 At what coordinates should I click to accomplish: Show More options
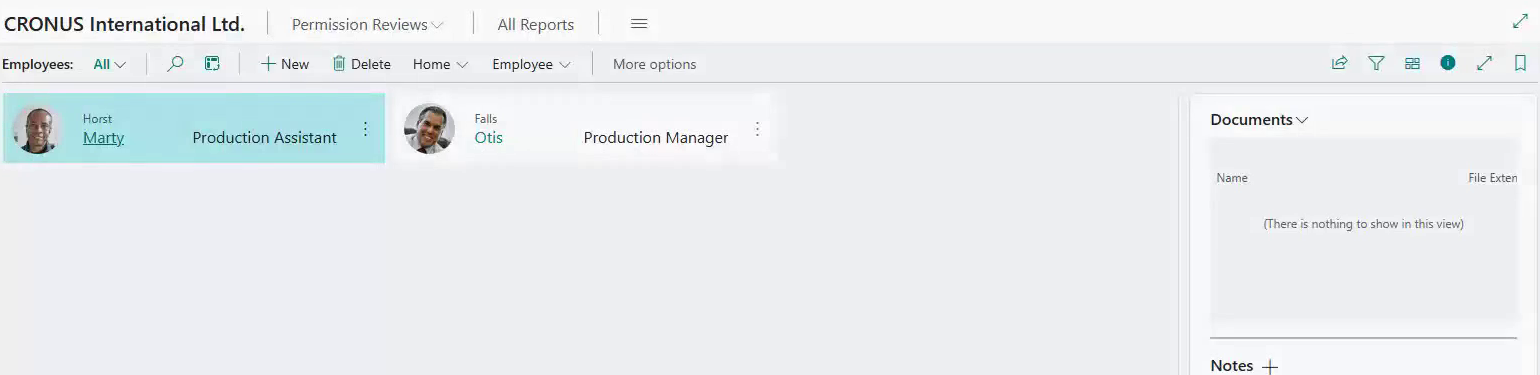pos(654,64)
